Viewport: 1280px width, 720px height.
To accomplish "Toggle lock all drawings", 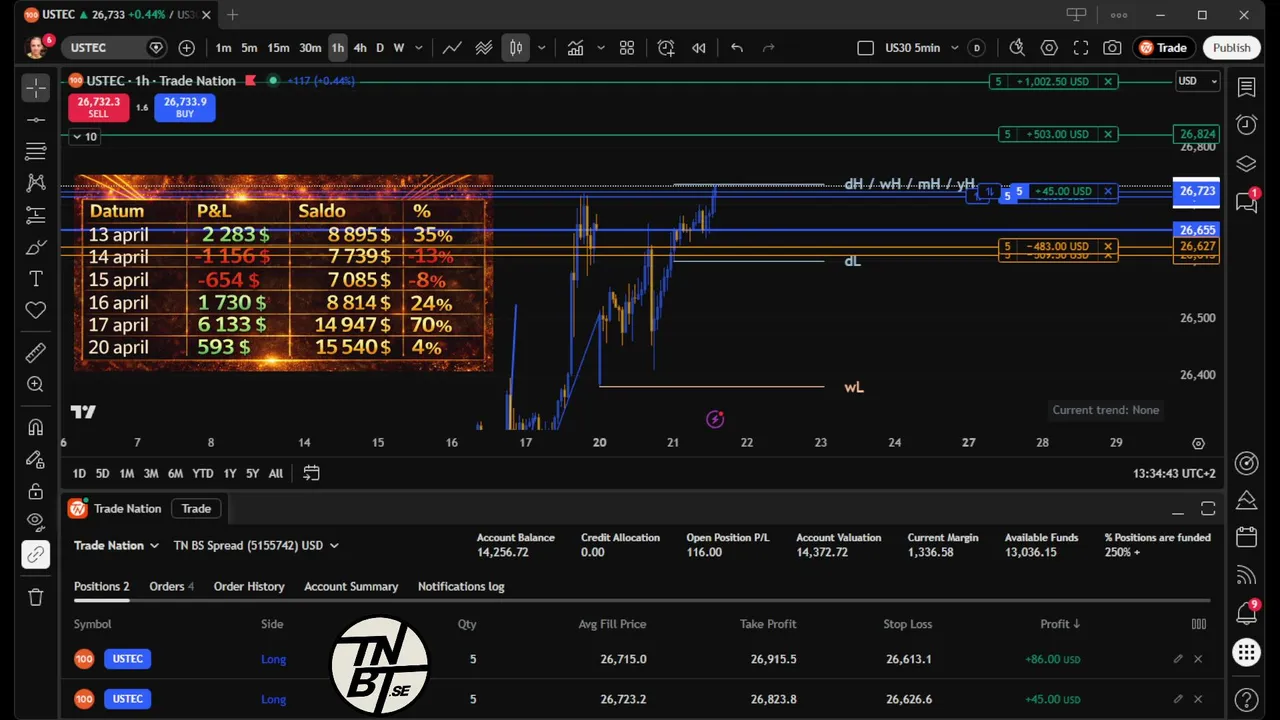I will 36,491.
